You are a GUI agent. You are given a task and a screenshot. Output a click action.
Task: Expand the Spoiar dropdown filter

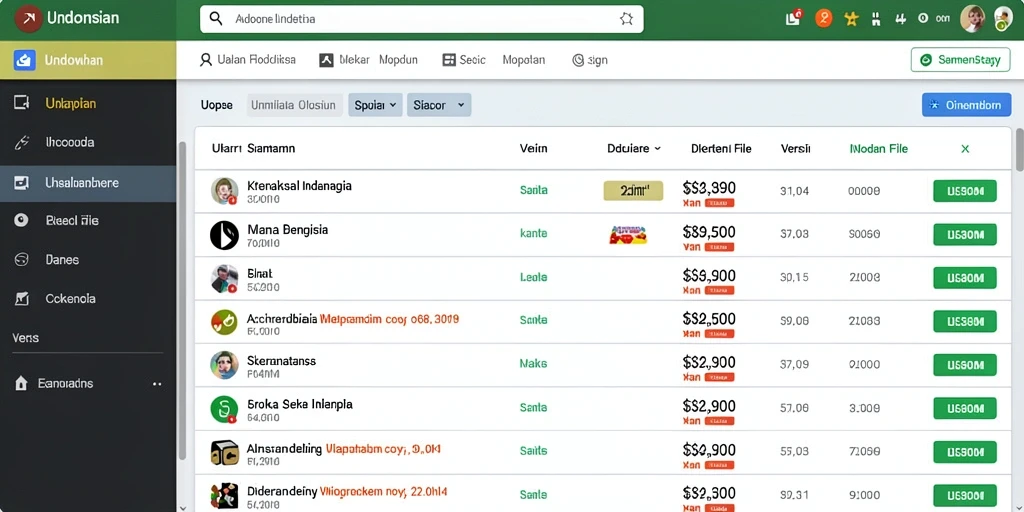pos(375,104)
